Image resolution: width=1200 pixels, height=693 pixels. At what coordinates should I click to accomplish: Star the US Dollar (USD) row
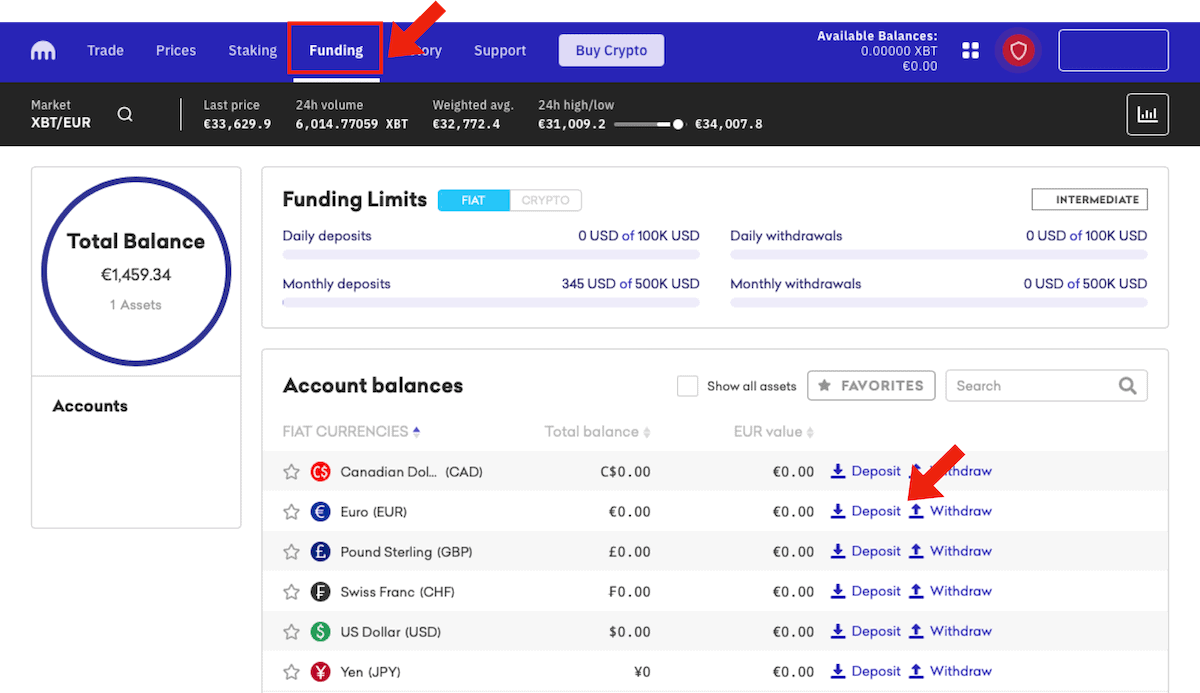pos(291,632)
